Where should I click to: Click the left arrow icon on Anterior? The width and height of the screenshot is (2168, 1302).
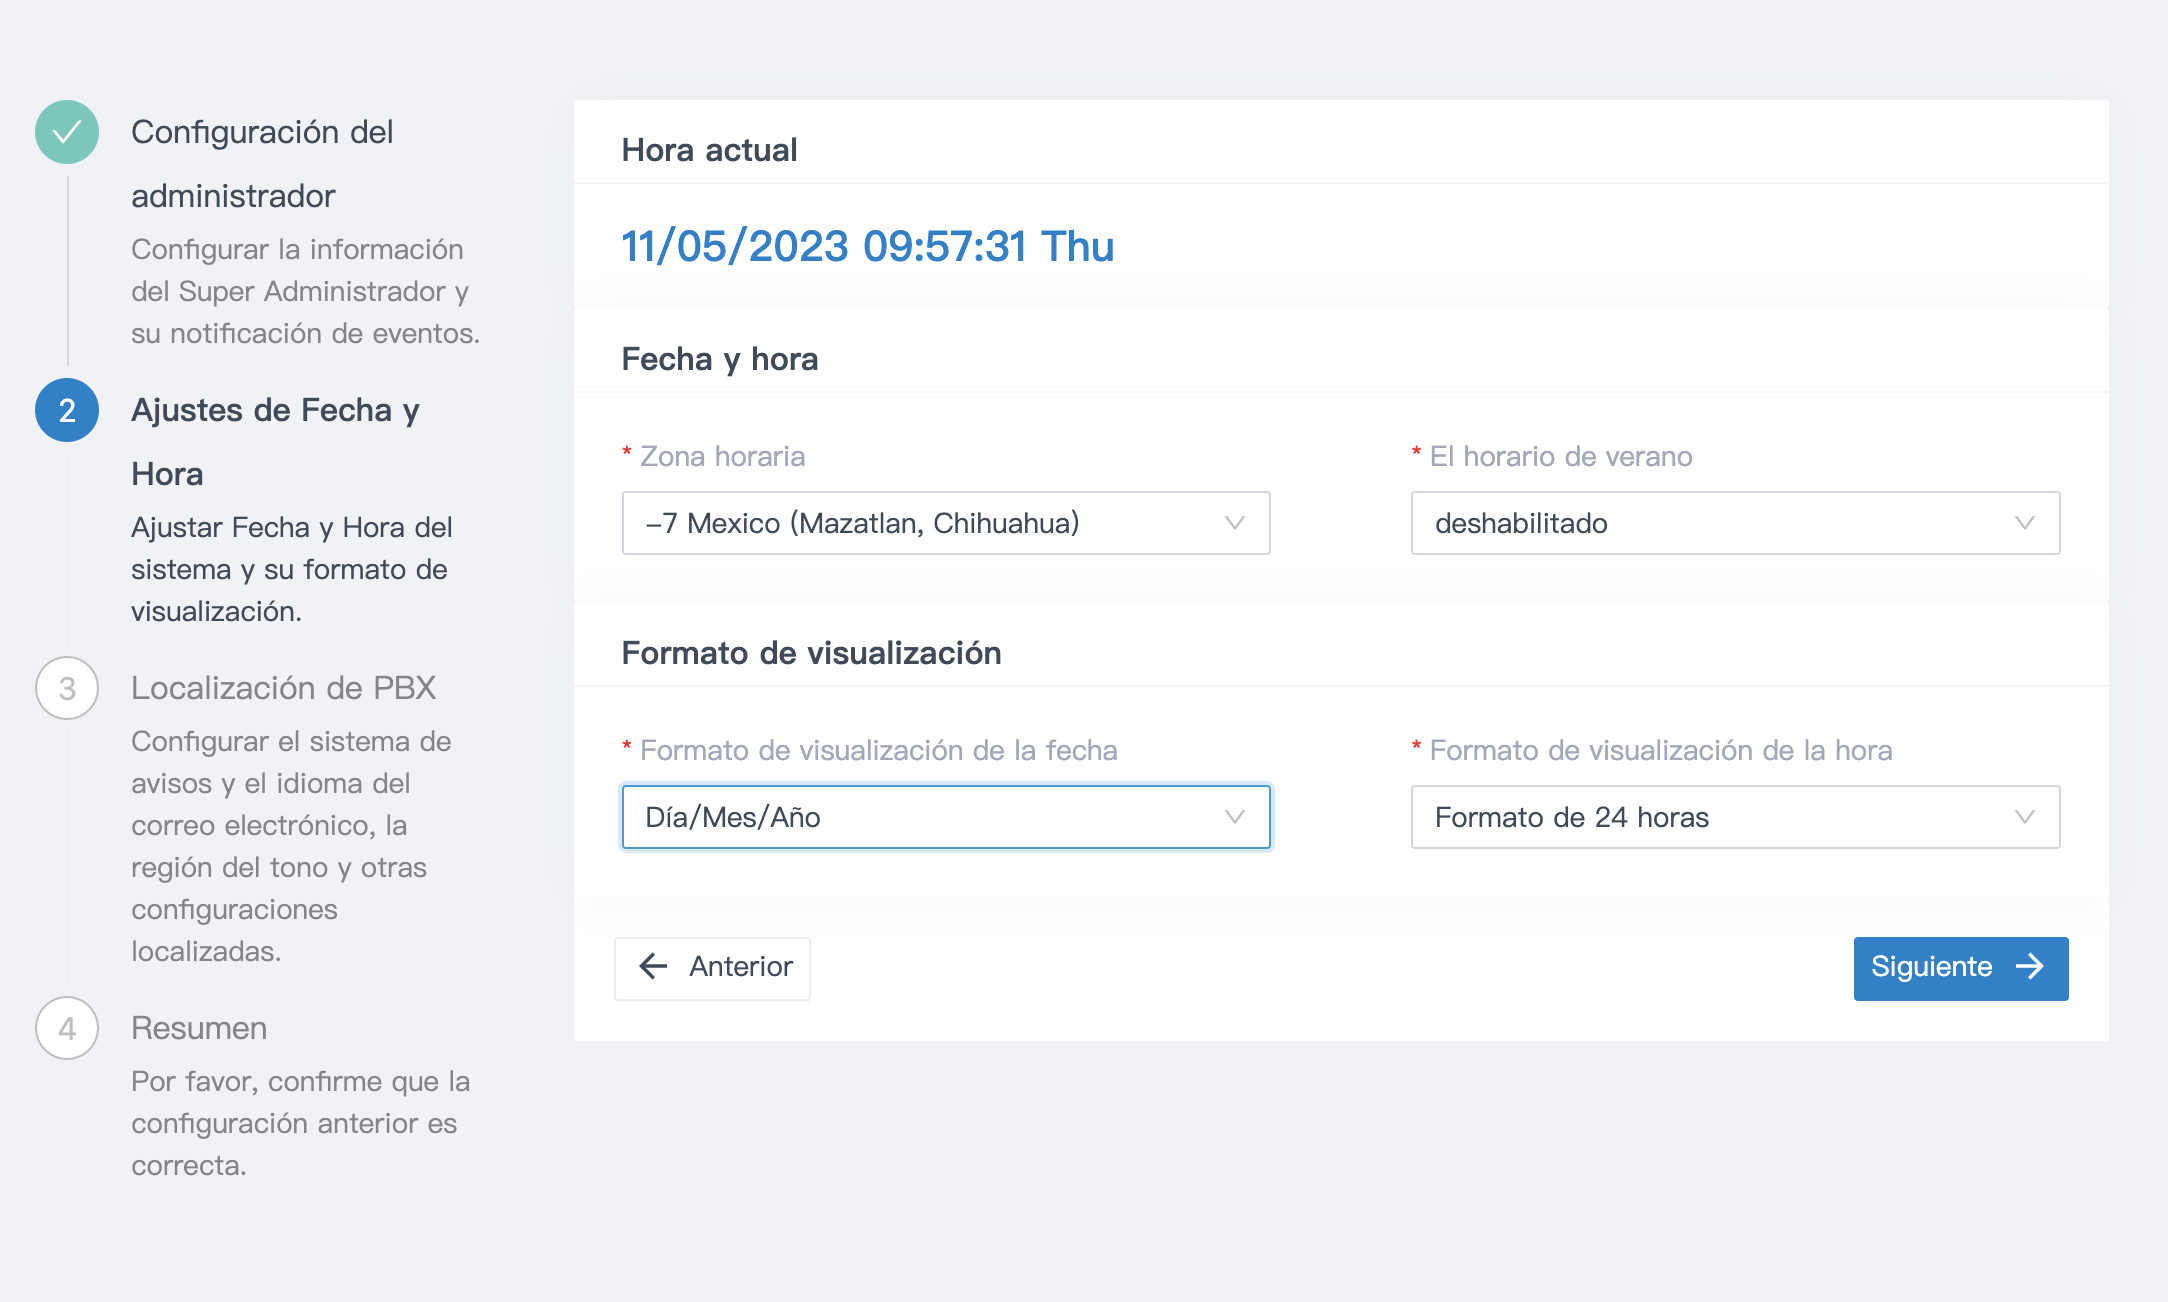click(653, 966)
